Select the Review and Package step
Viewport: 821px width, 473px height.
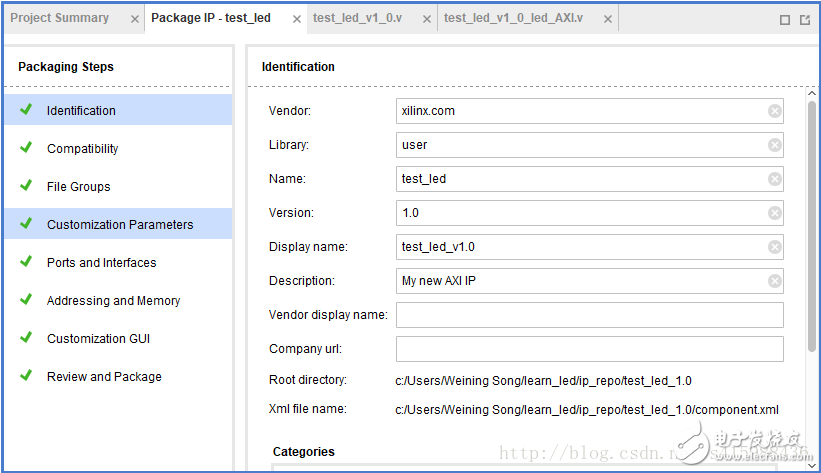pyautogui.click(x=104, y=377)
